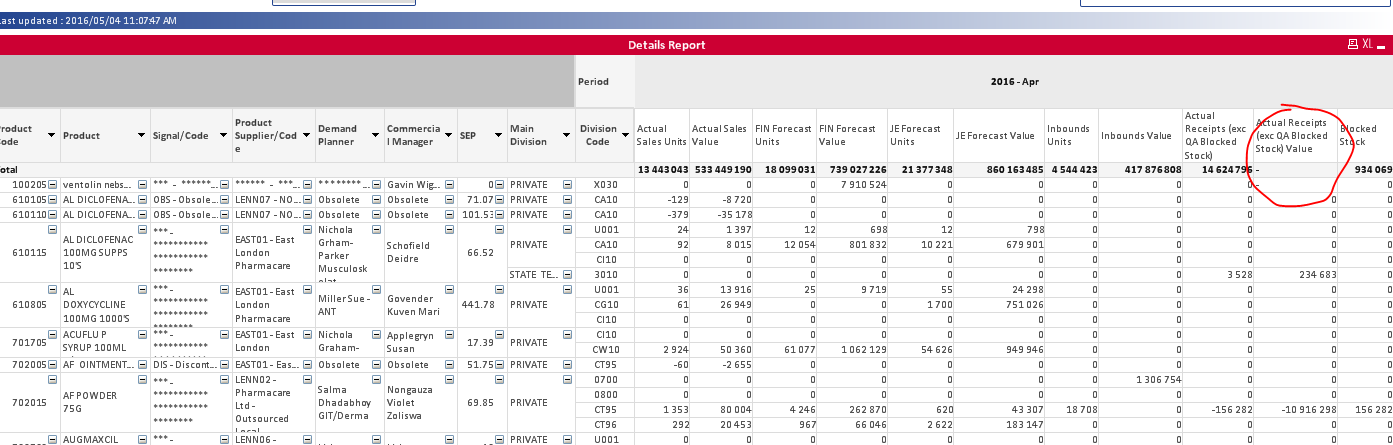1393x445 pixels.
Task: Click the Inbounds Units column header
Action: point(1072,135)
